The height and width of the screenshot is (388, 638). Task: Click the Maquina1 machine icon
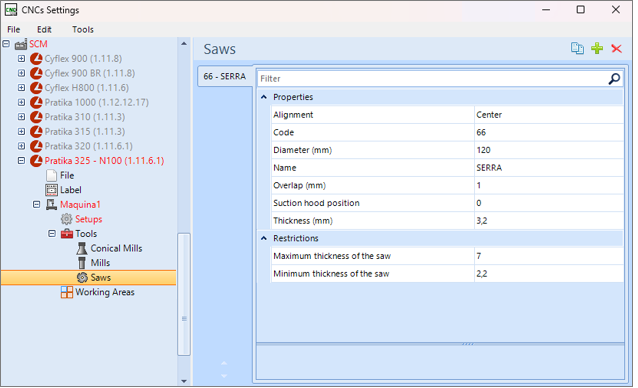(51, 205)
